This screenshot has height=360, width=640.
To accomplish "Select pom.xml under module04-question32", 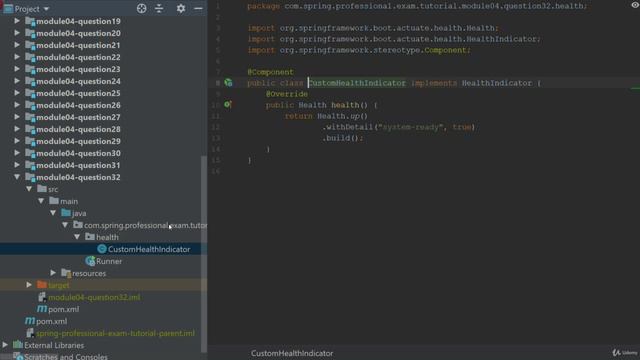I will point(63,309).
